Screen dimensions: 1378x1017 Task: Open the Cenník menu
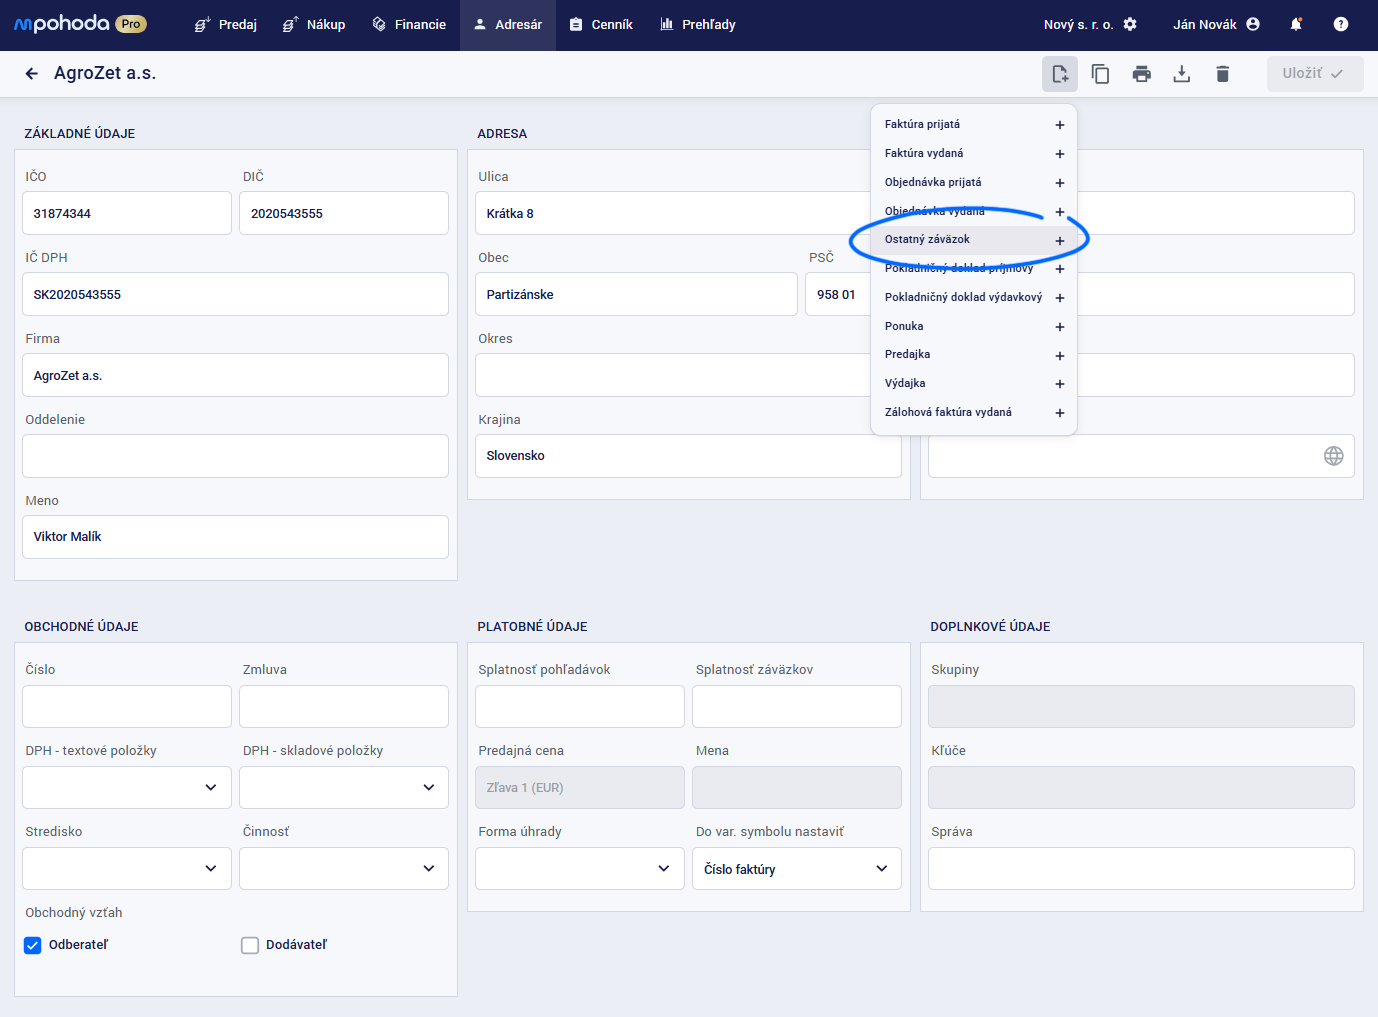pos(601,25)
